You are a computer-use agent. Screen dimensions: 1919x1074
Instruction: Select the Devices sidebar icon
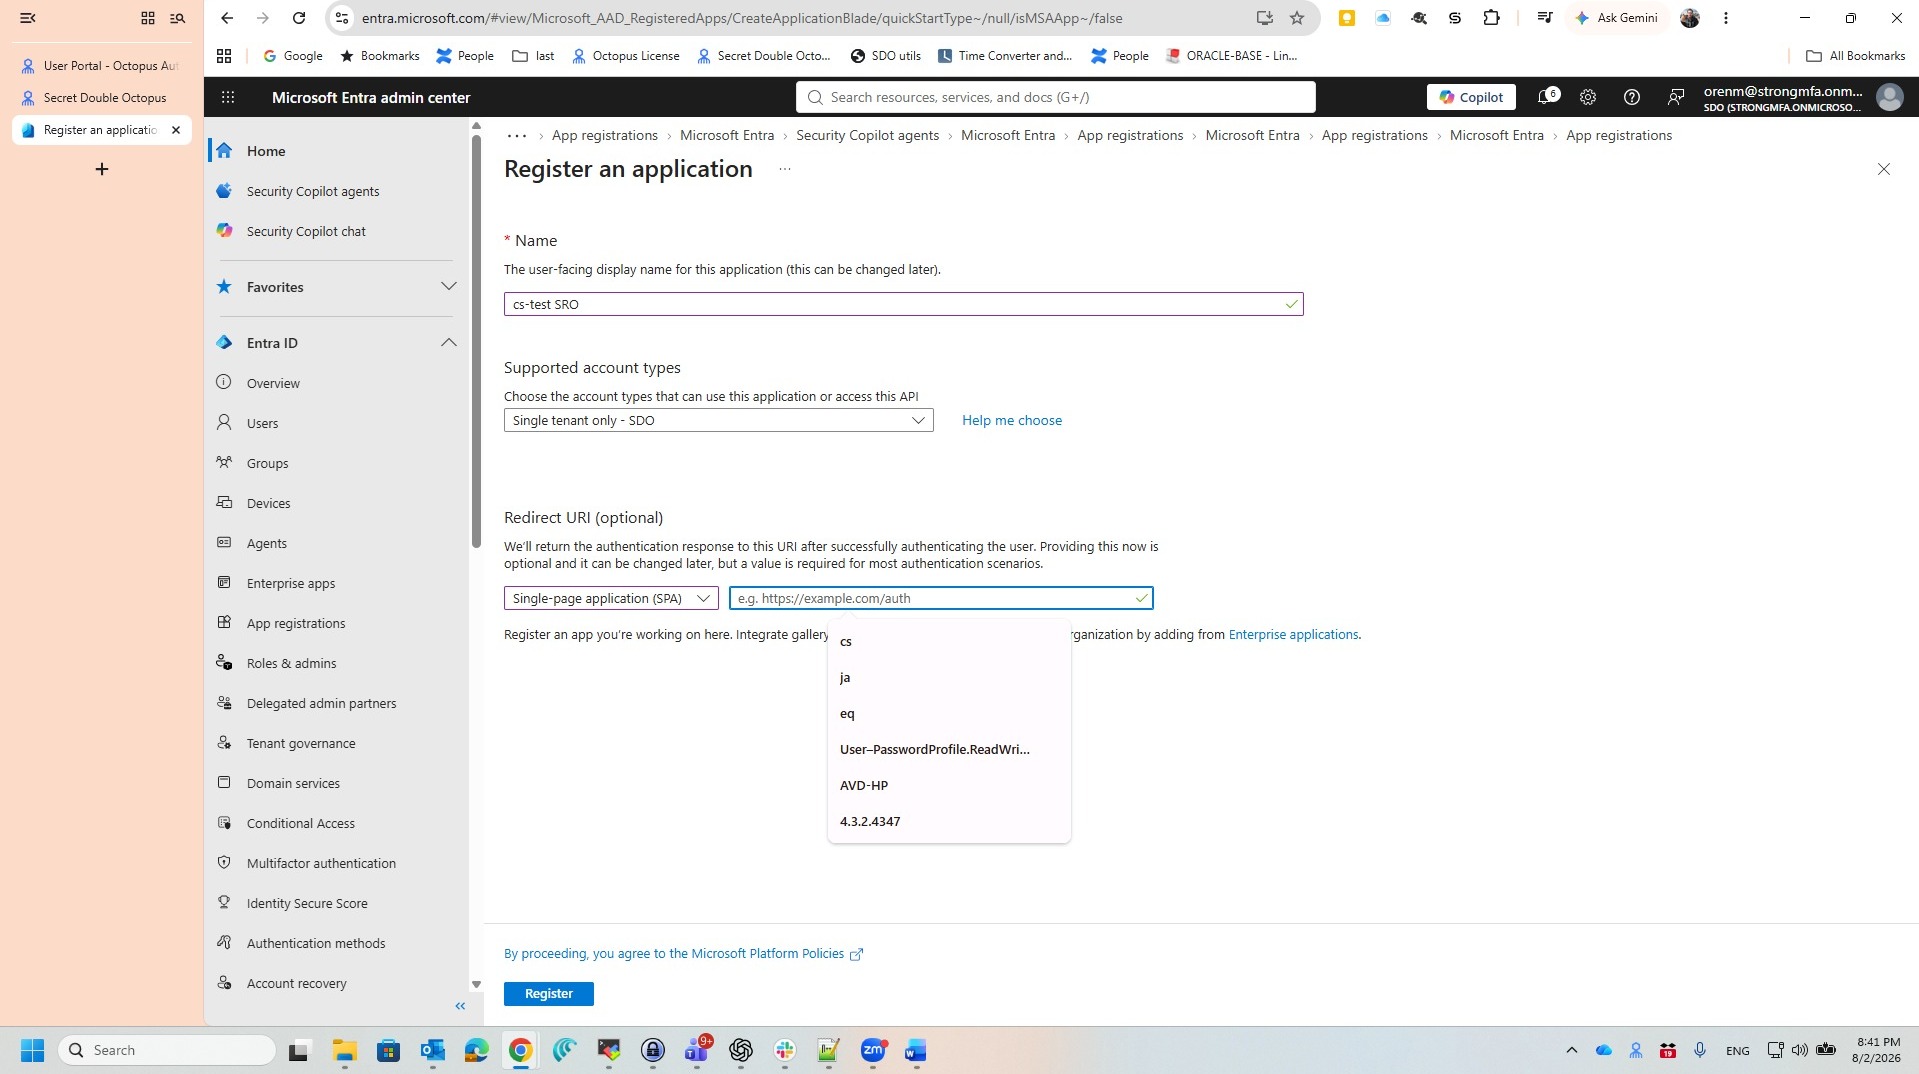pyautogui.click(x=224, y=502)
